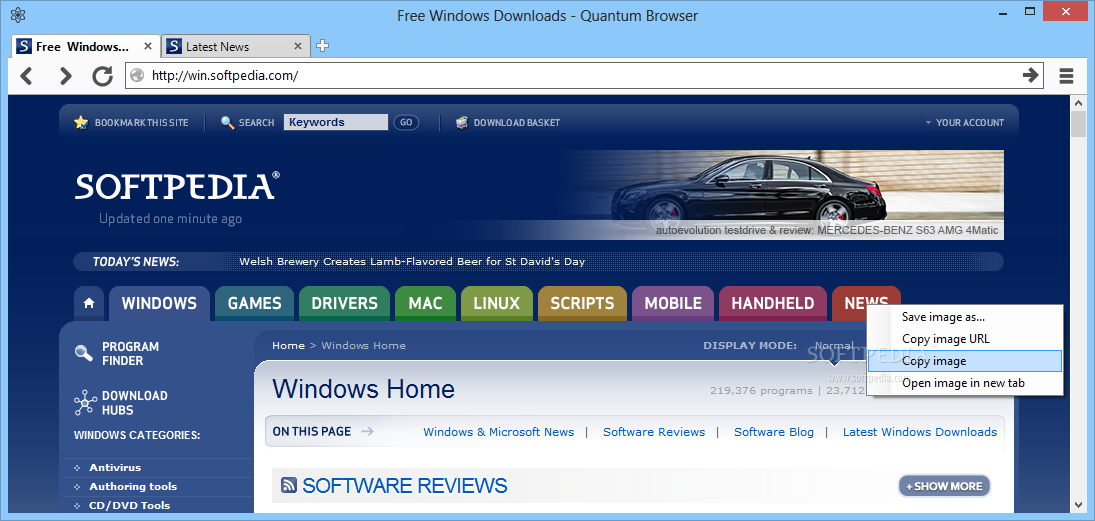
Task: Click the Quantum Browser atom icon
Action: coord(18,15)
